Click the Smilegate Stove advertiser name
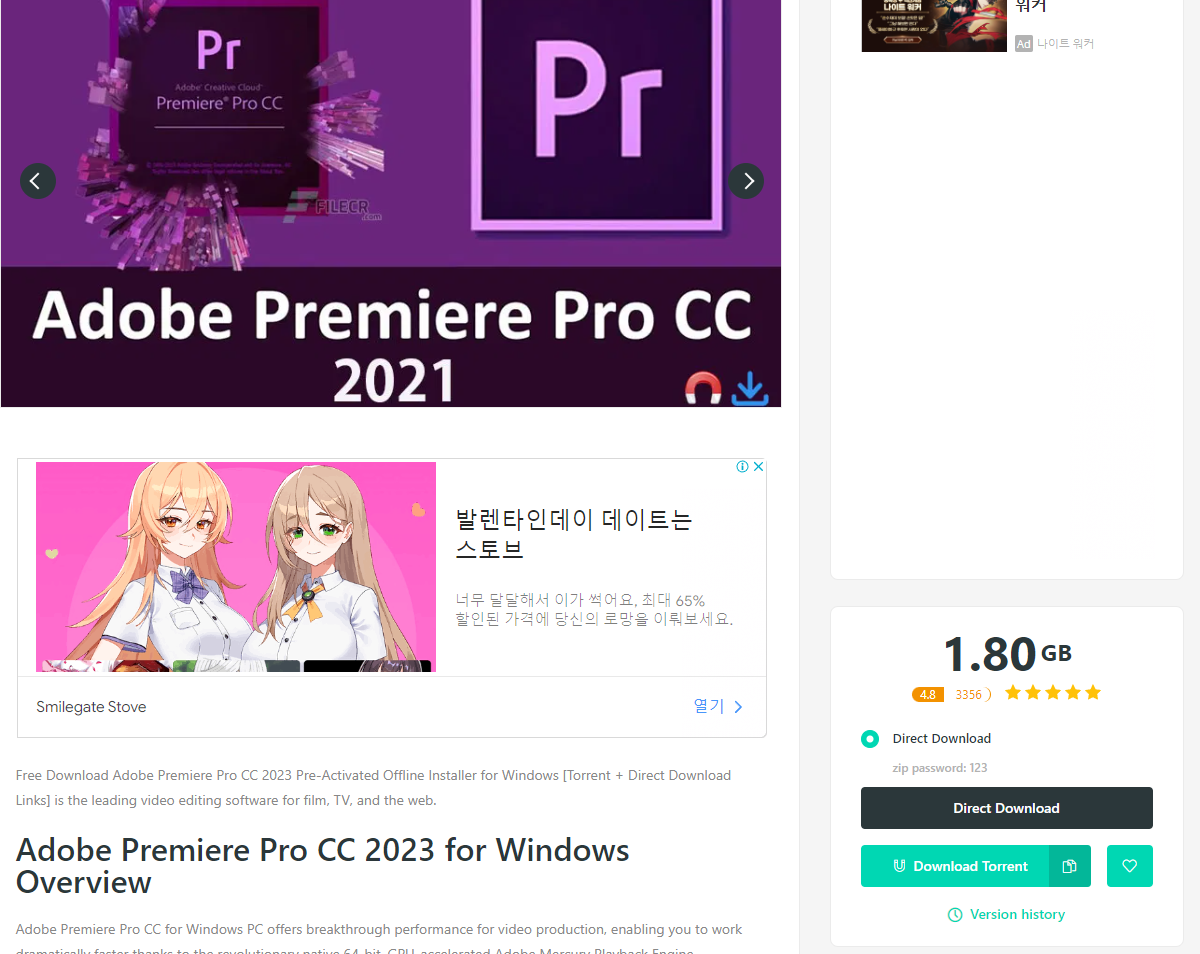This screenshot has height=954, width=1200. [91, 707]
